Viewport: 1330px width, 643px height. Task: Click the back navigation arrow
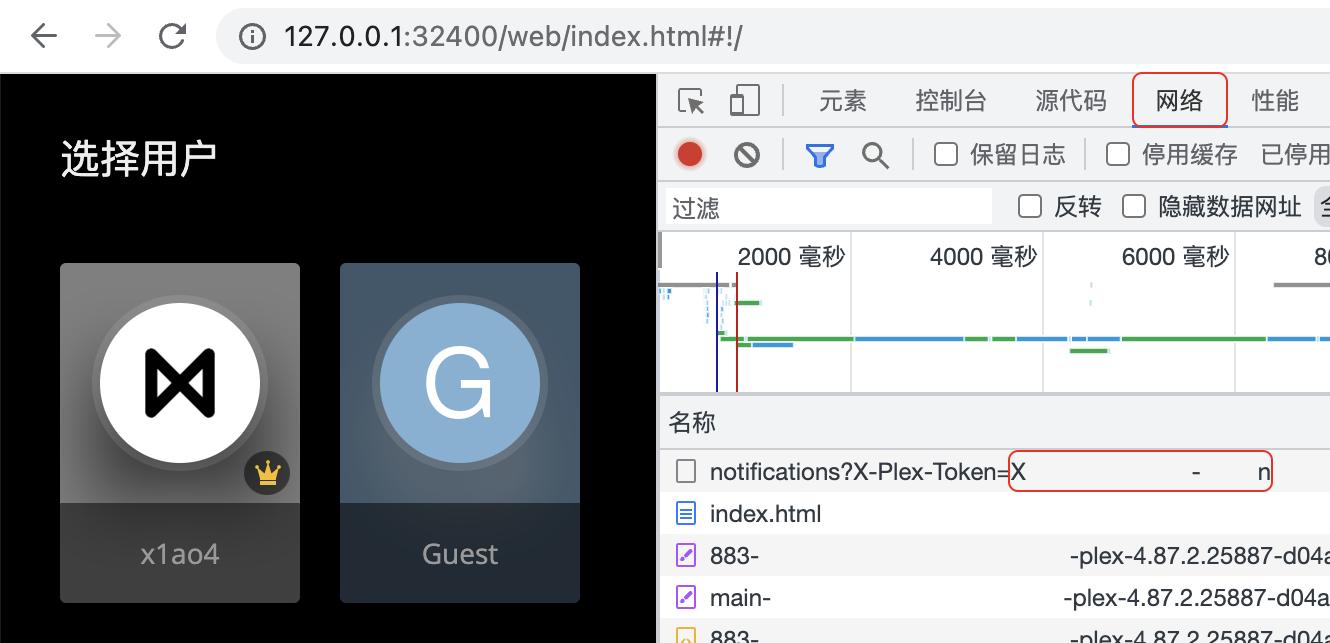[42, 36]
